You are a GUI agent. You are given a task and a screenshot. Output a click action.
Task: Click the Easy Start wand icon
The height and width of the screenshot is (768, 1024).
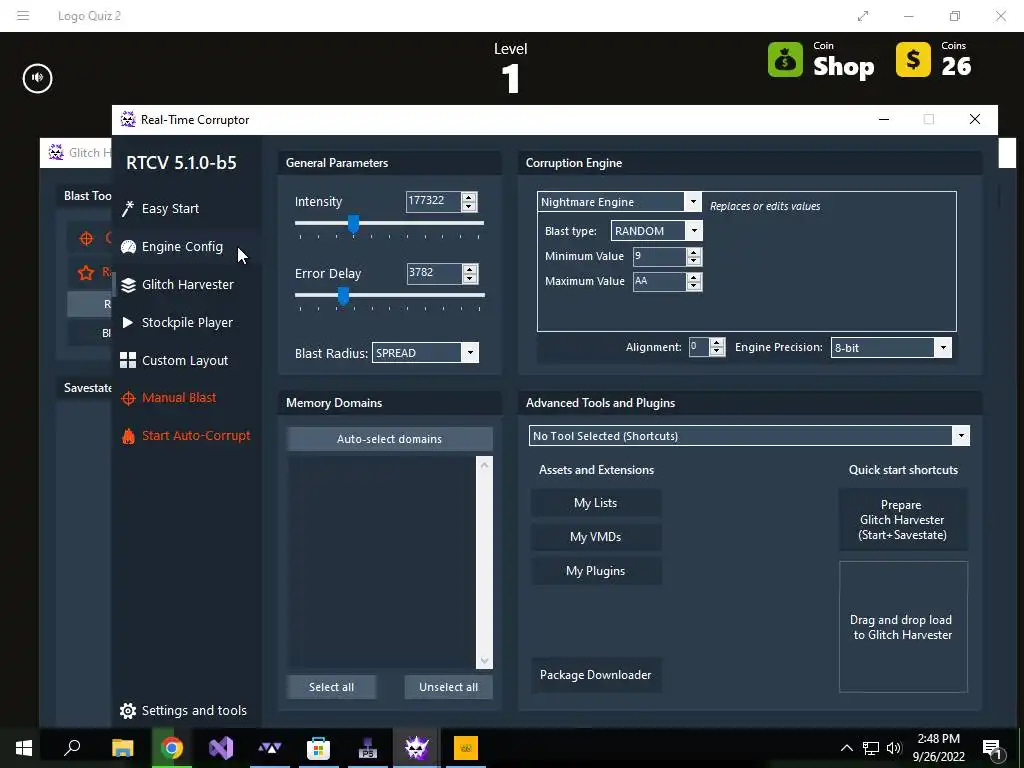[x=128, y=208]
